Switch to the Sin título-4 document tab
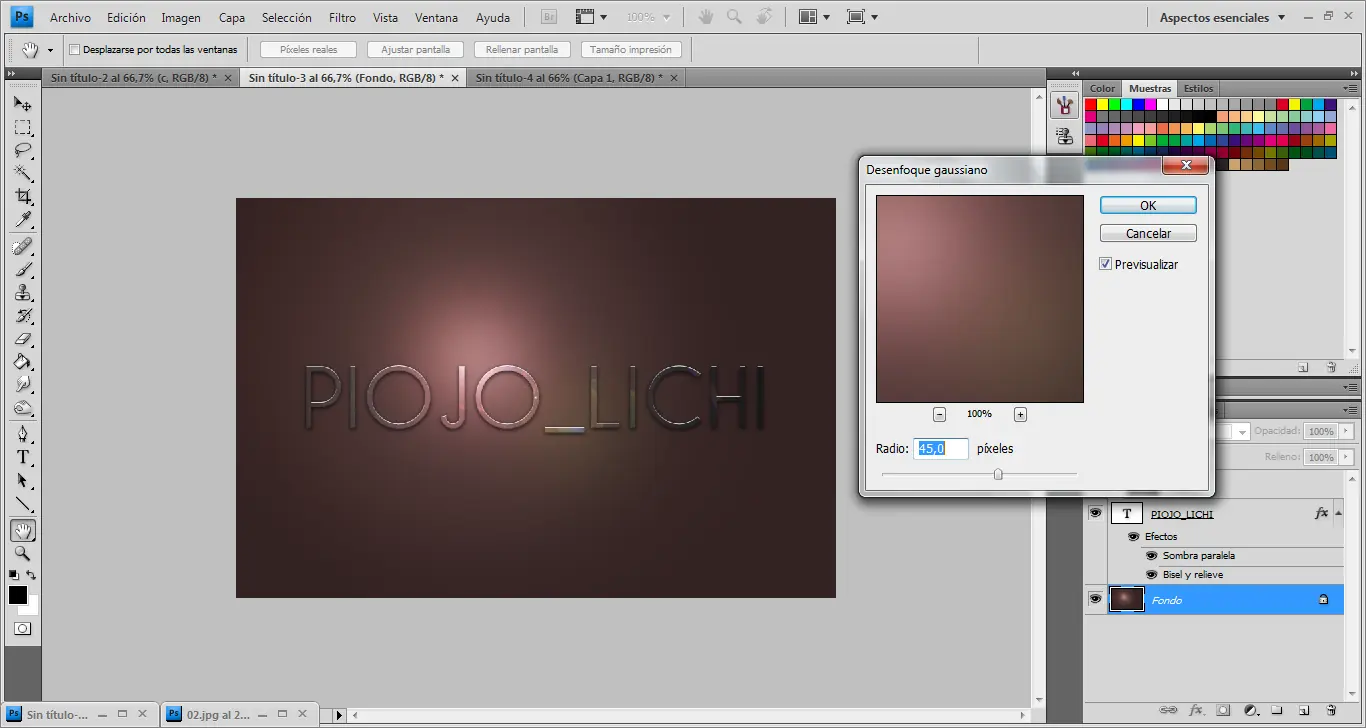The height and width of the screenshot is (728, 1366). coord(566,77)
